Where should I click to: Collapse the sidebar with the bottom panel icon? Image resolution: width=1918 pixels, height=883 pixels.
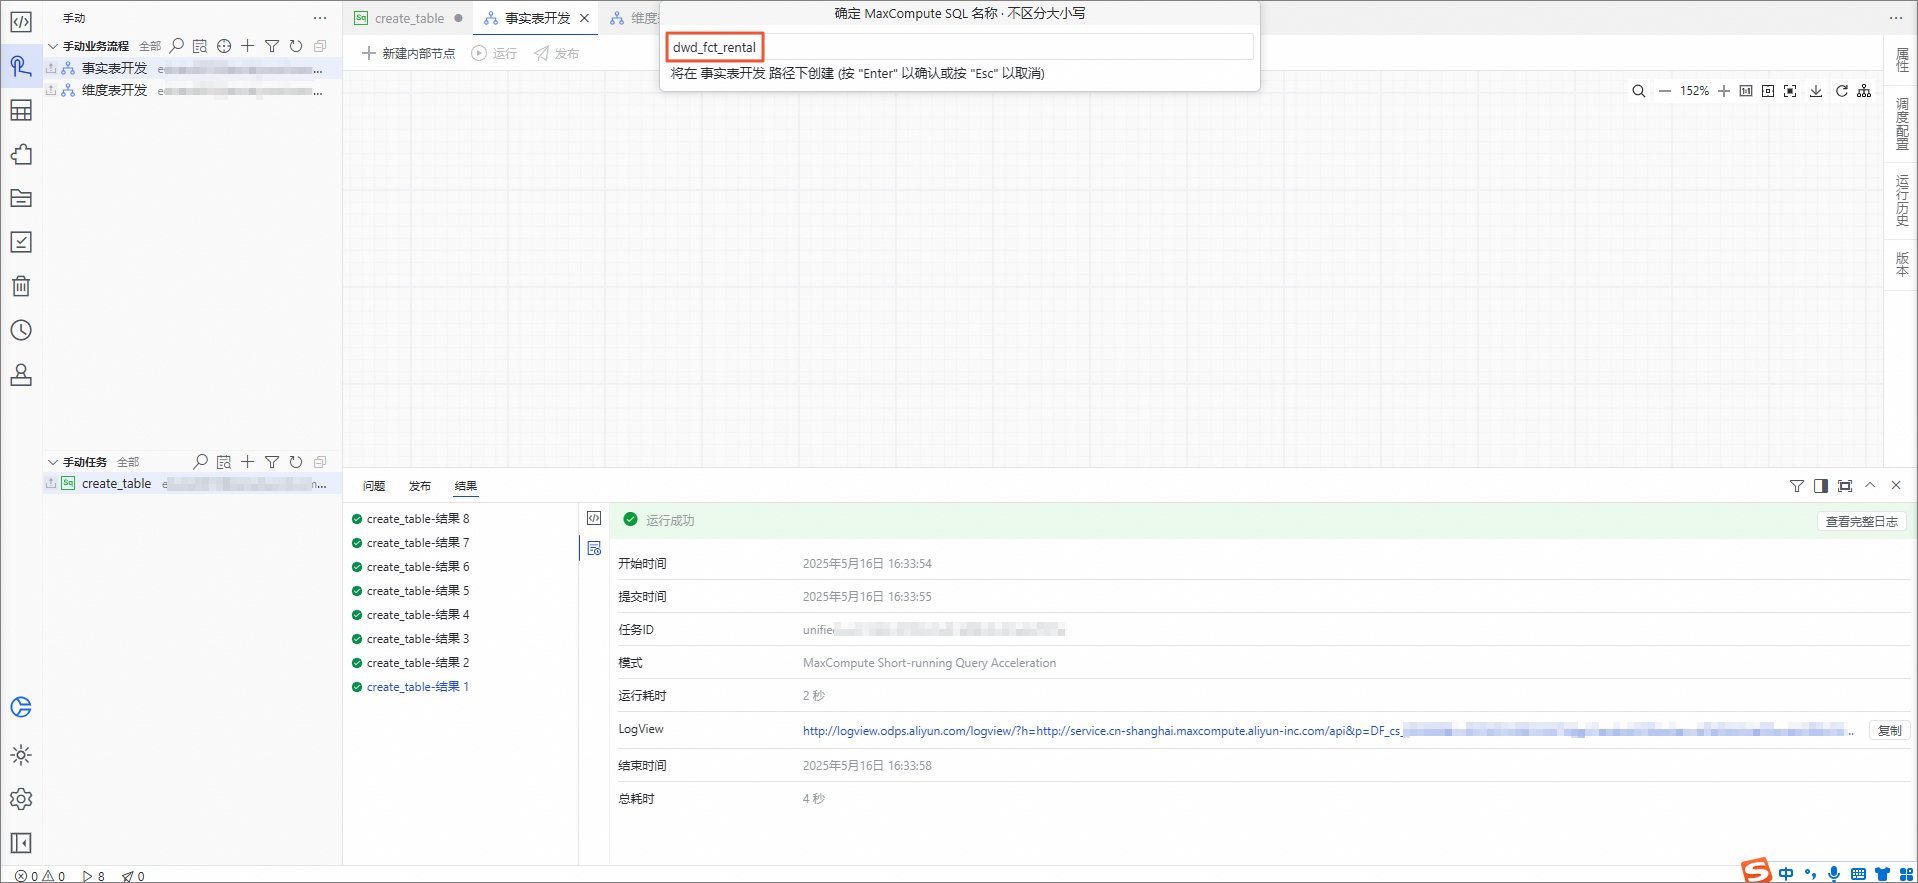click(21, 843)
